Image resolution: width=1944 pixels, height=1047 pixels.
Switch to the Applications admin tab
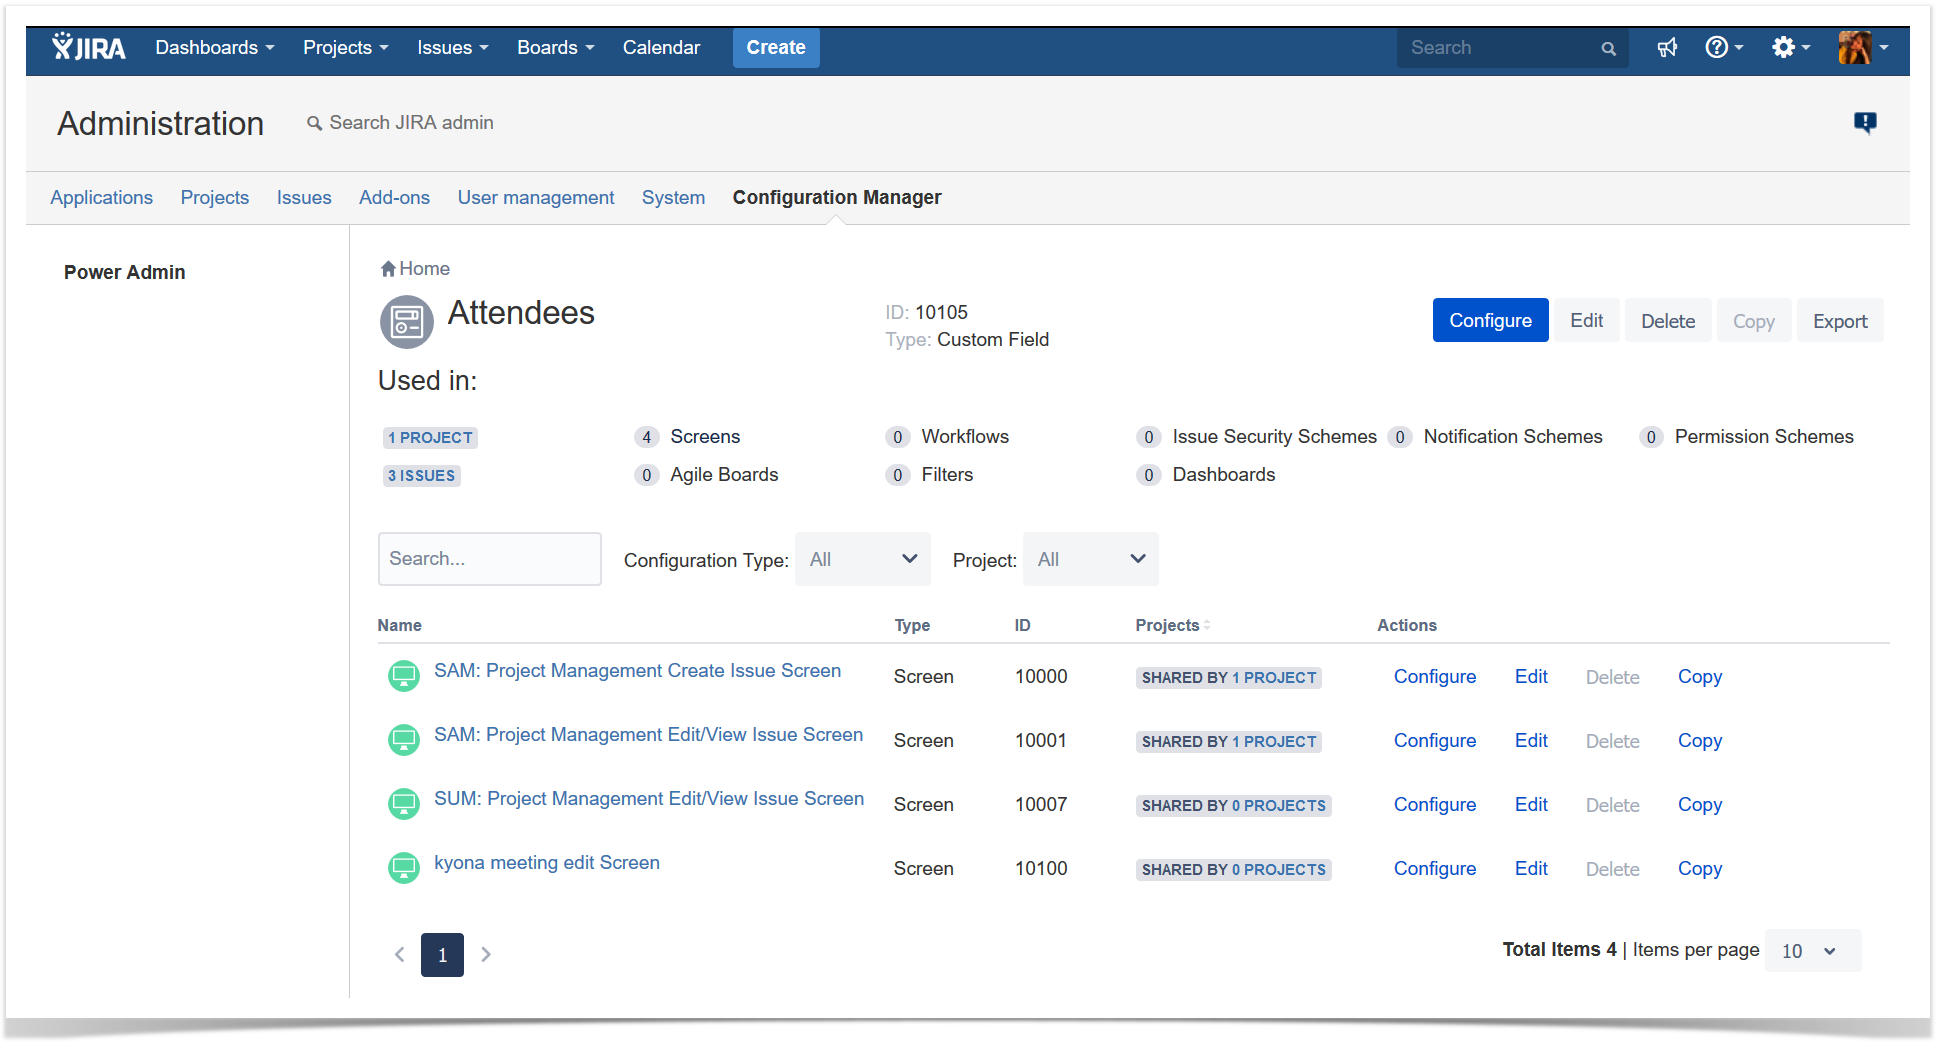point(102,197)
